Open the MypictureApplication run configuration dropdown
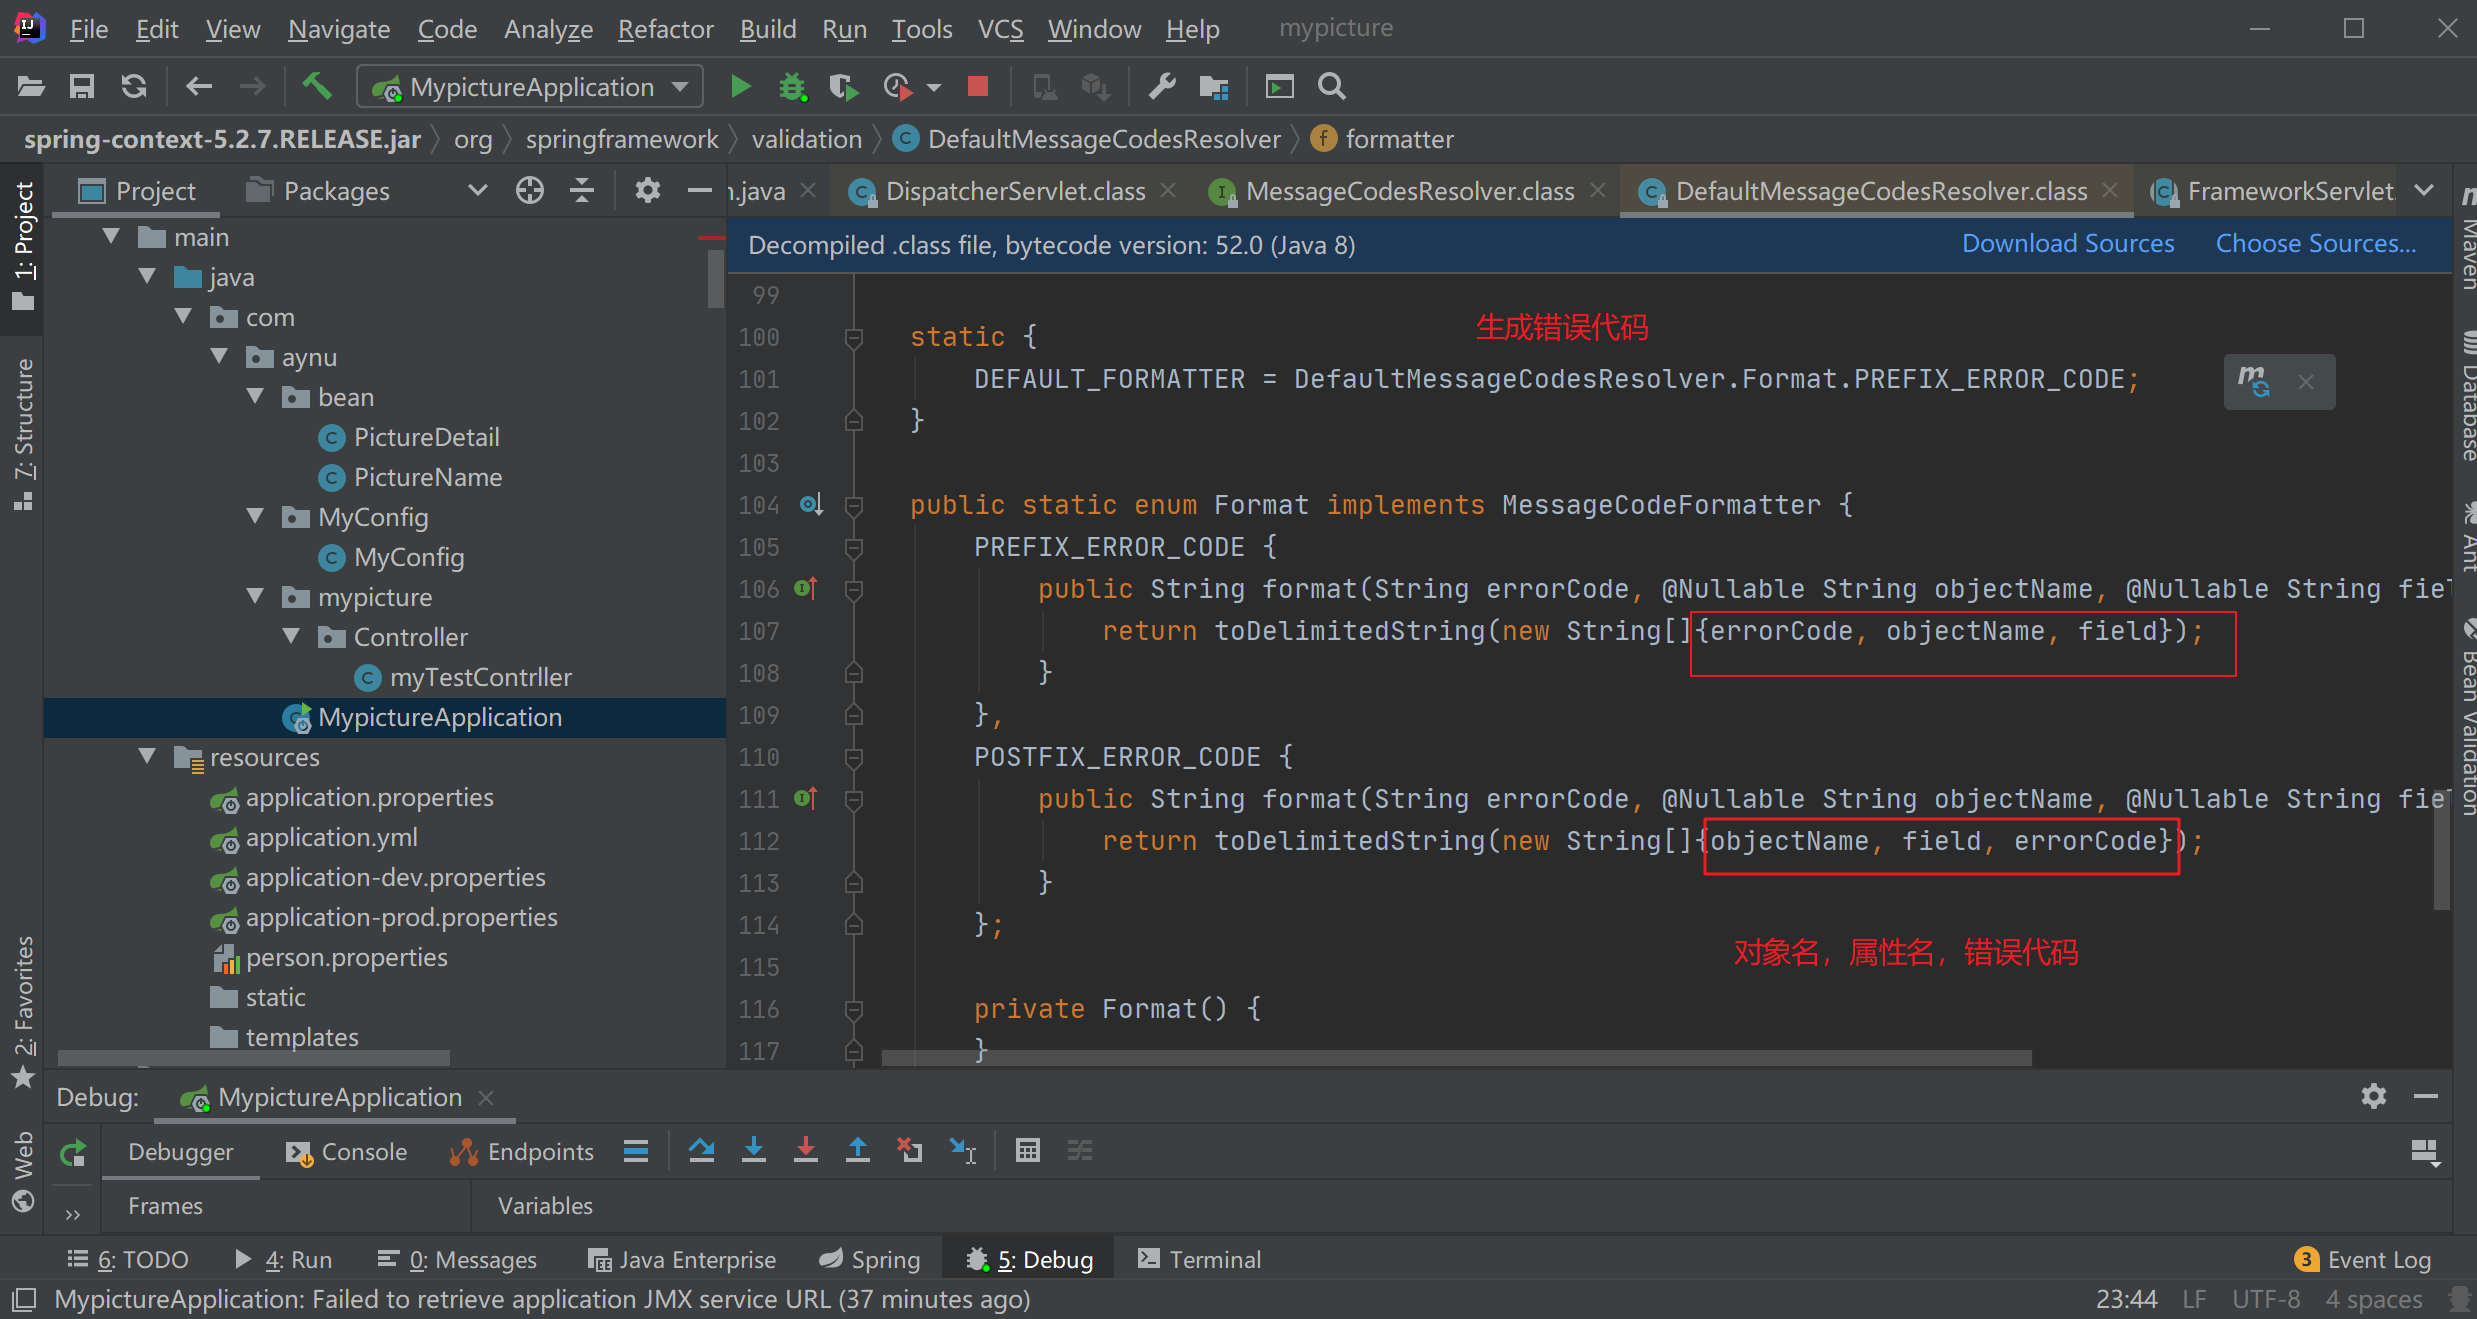This screenshot has height=1319, width=2477. coord(530,87)
